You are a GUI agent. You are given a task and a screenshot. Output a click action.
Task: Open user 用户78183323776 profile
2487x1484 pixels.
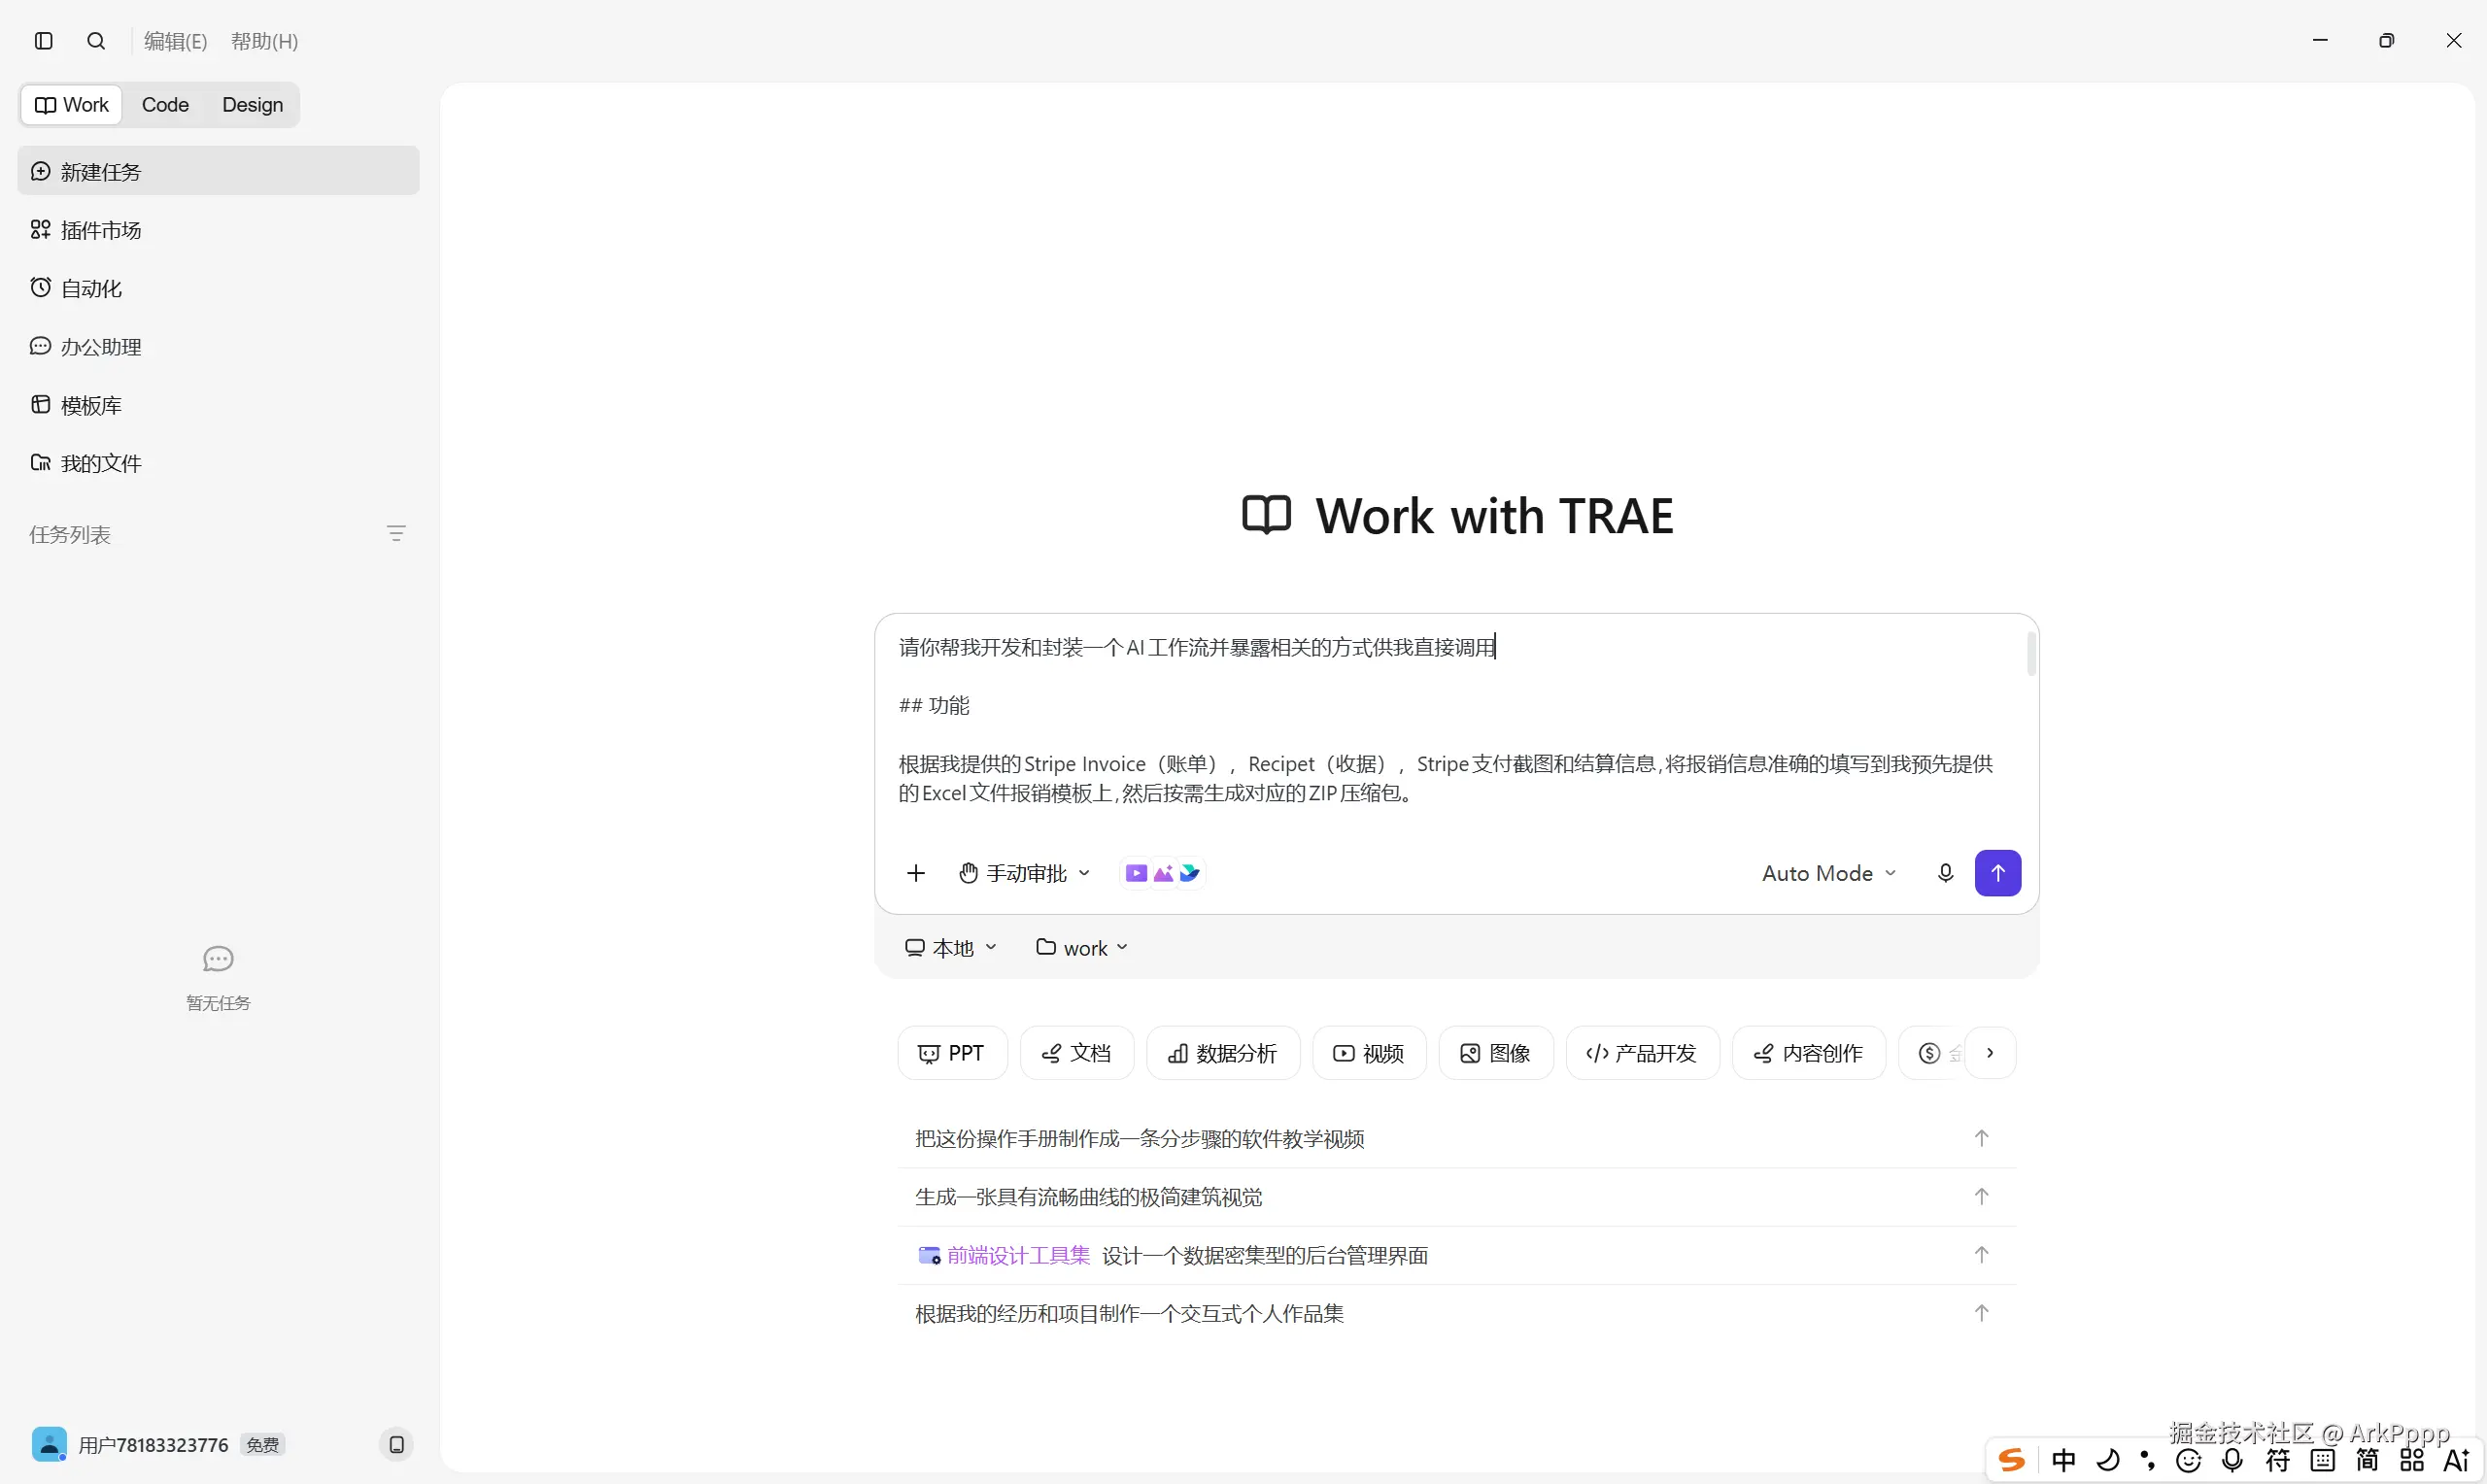(157, 1444)
